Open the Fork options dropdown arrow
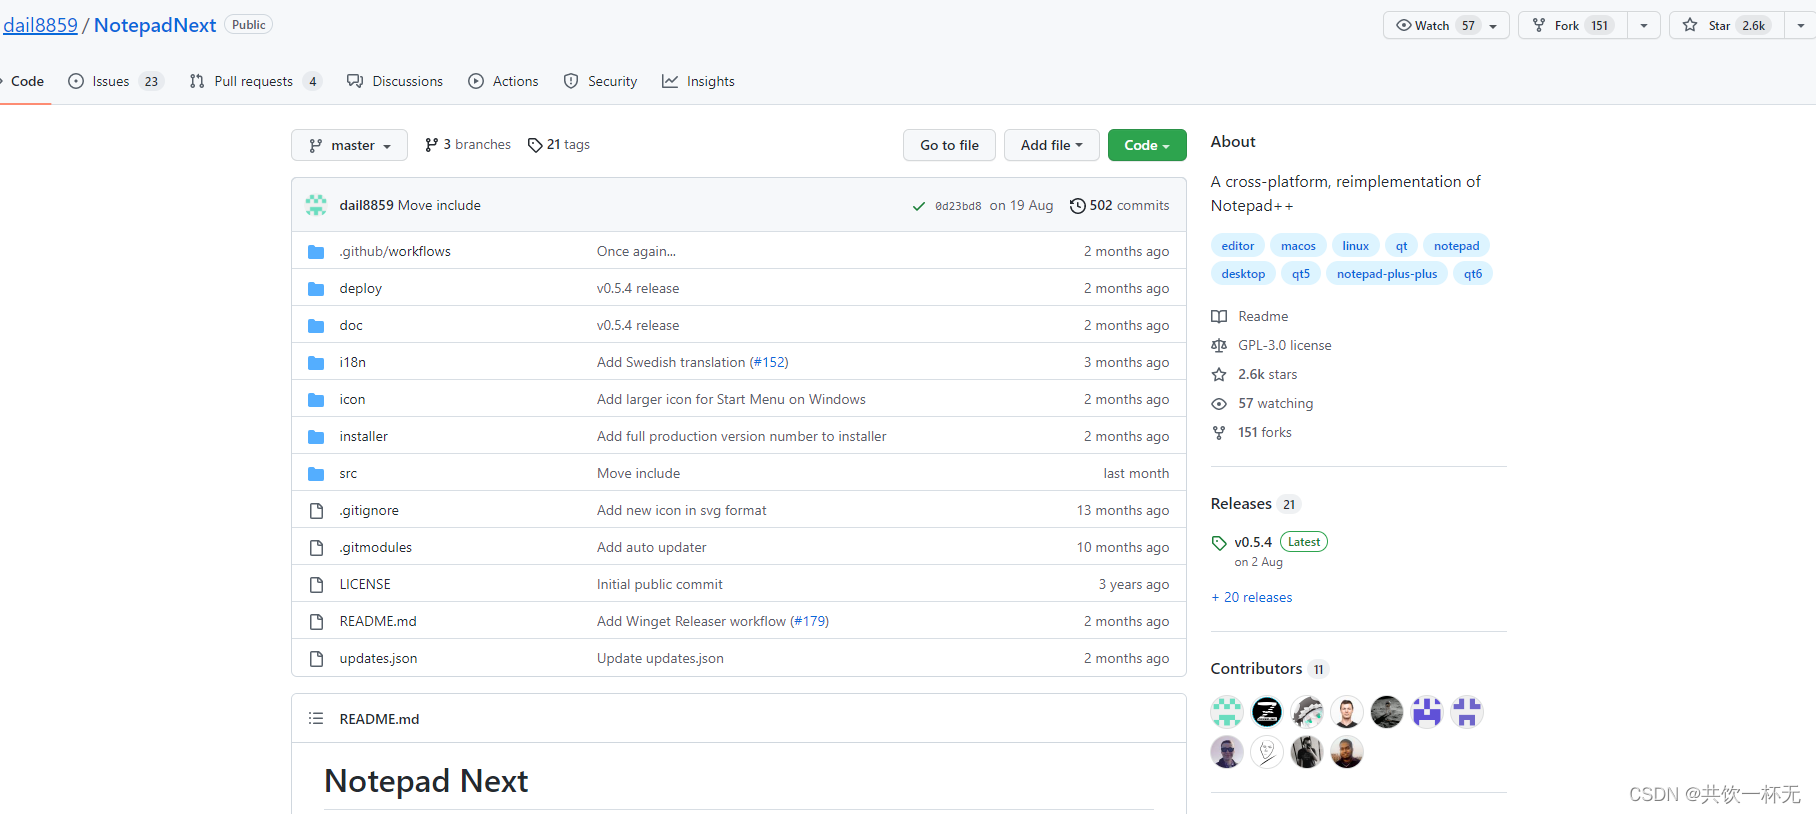Image resolution: width=1816 pixels, height=814 pixels. pyautogui.click(x=1644, y=25)
